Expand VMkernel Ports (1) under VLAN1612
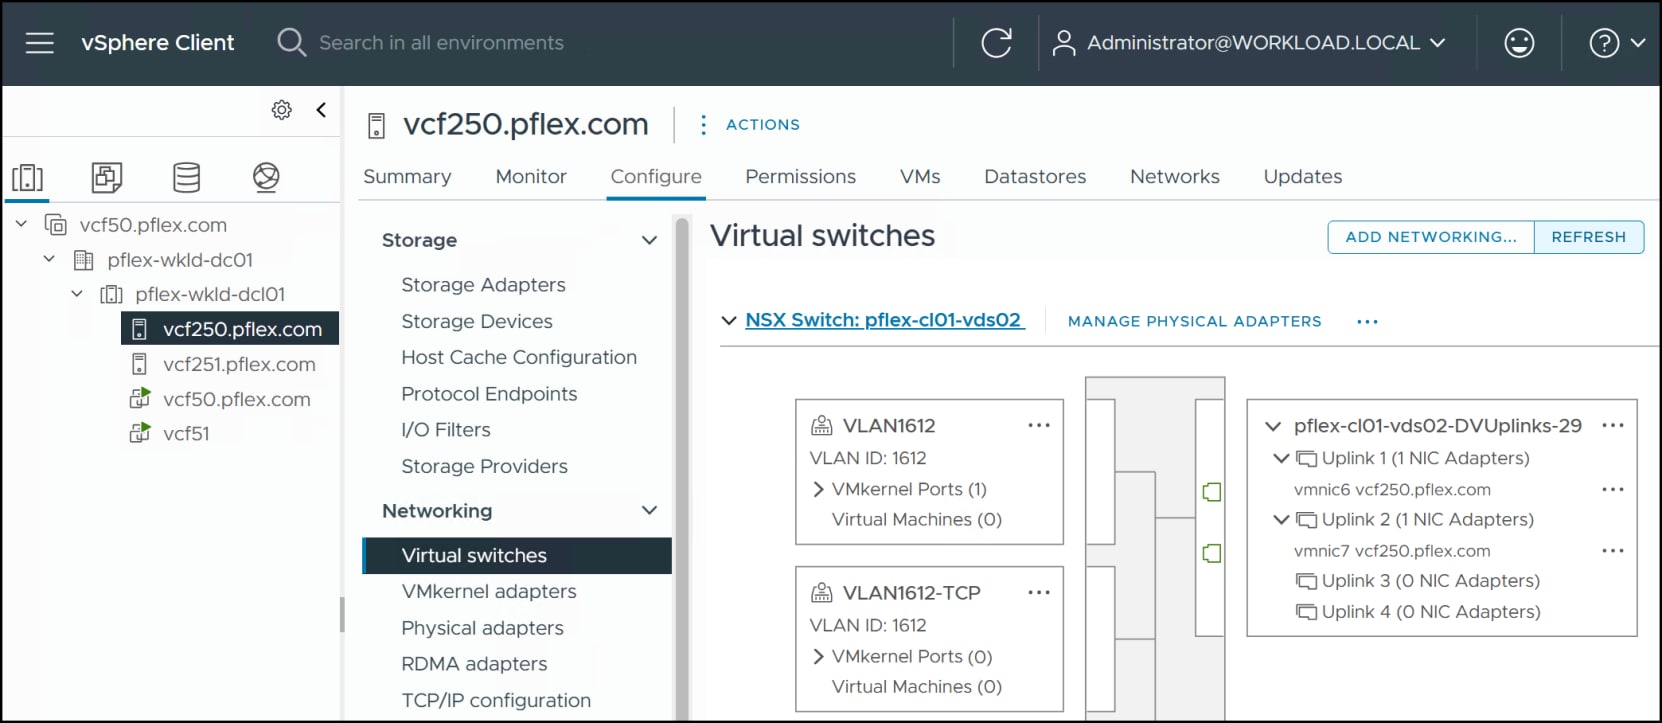Viewport: 1662px width, 723px height. coord(819,489)
